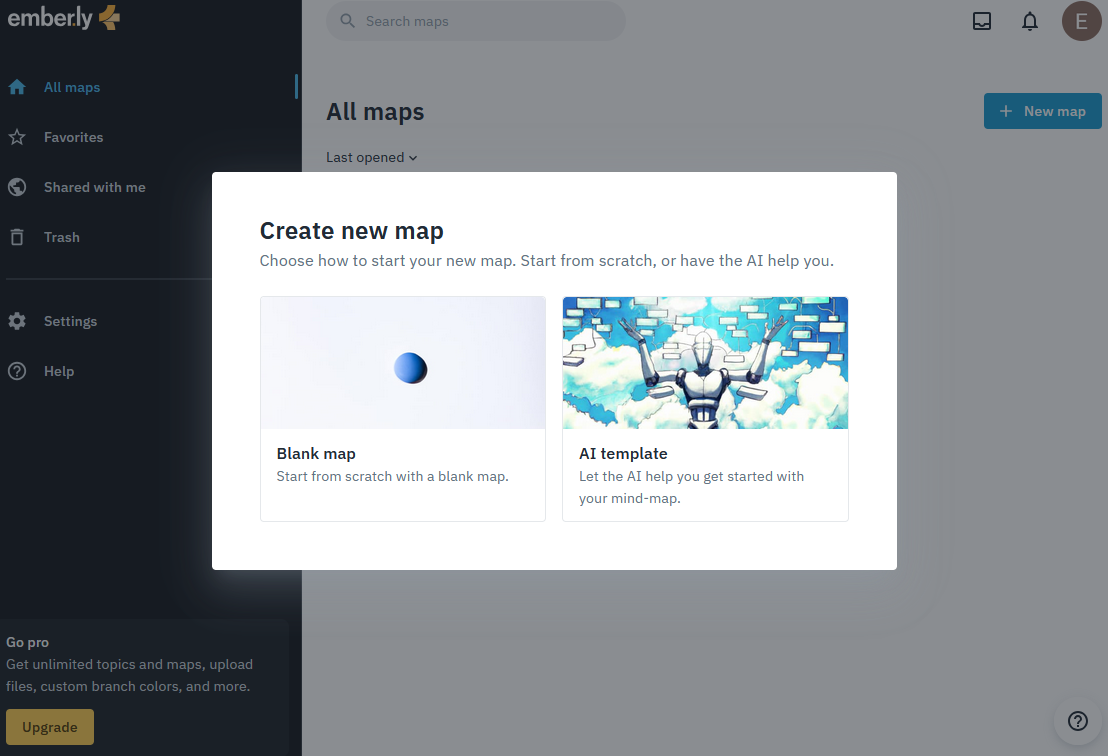
Task: Open the Shared with me section
Action: [x=94, y=187]
